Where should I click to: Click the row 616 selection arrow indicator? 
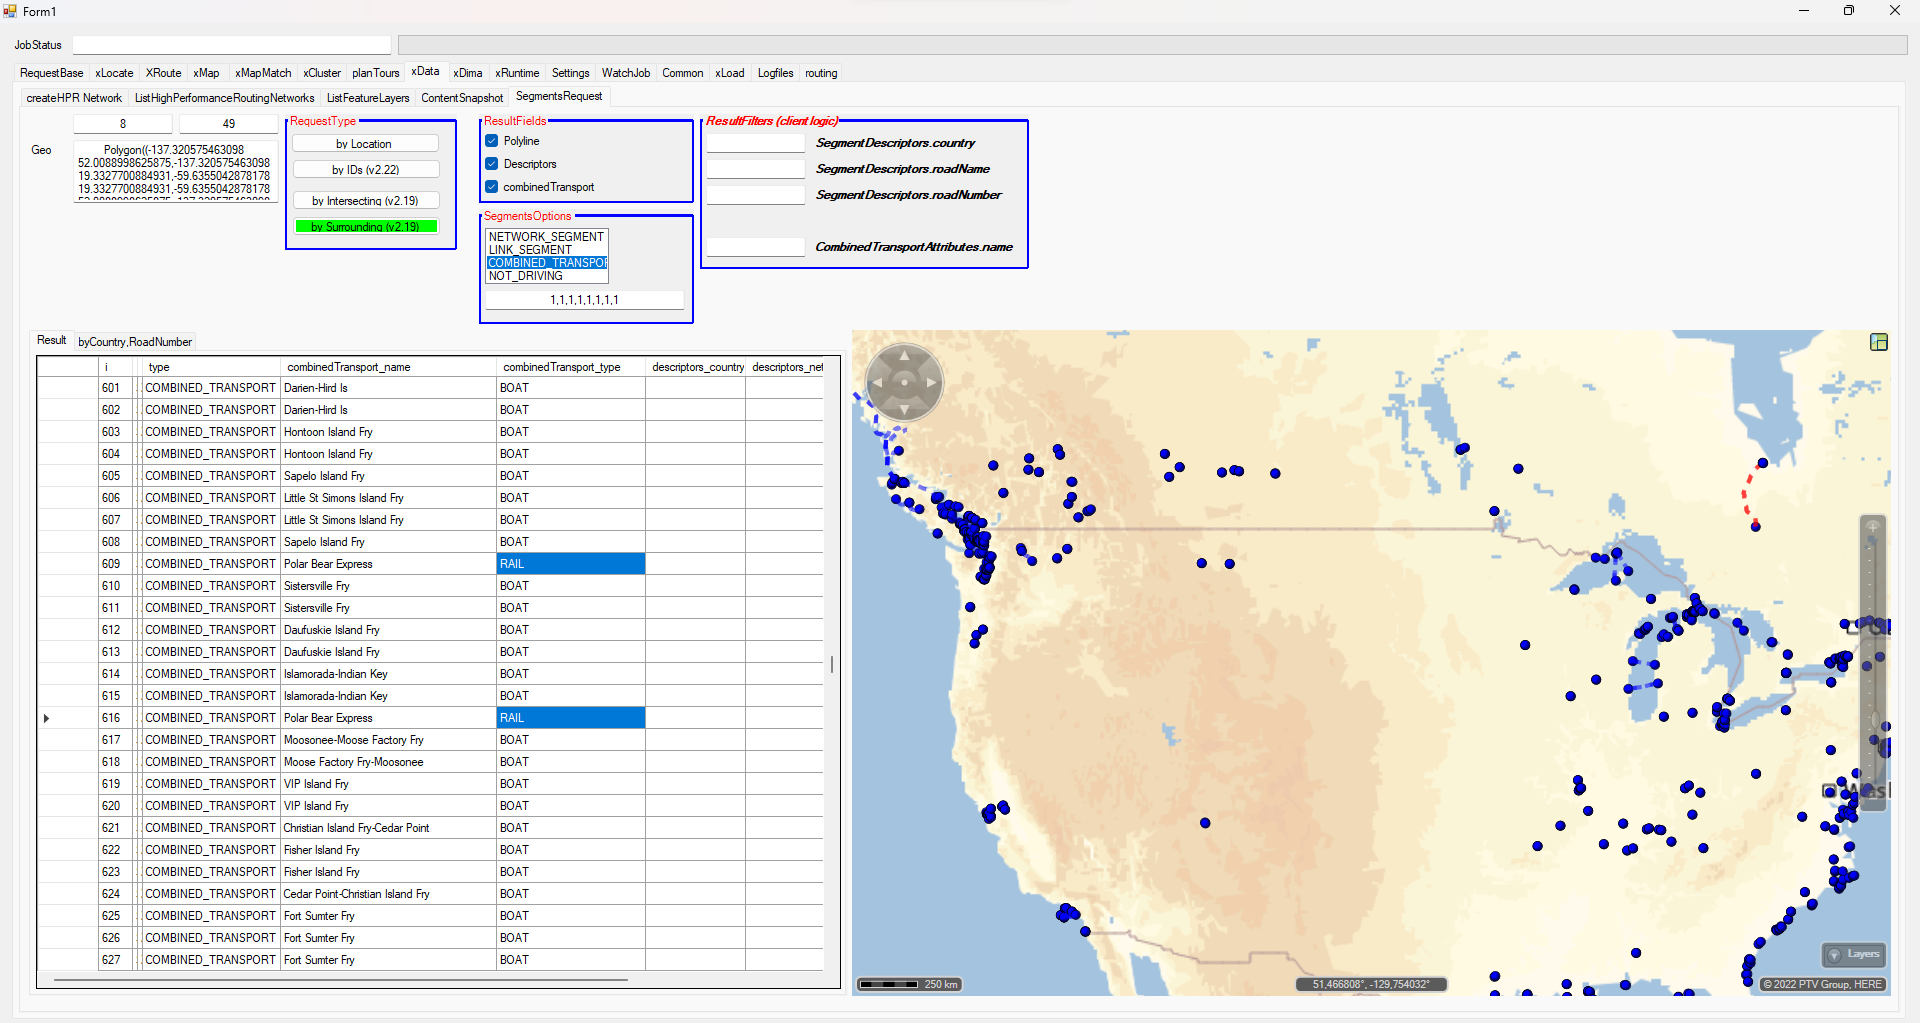click(x=46, y=718)
